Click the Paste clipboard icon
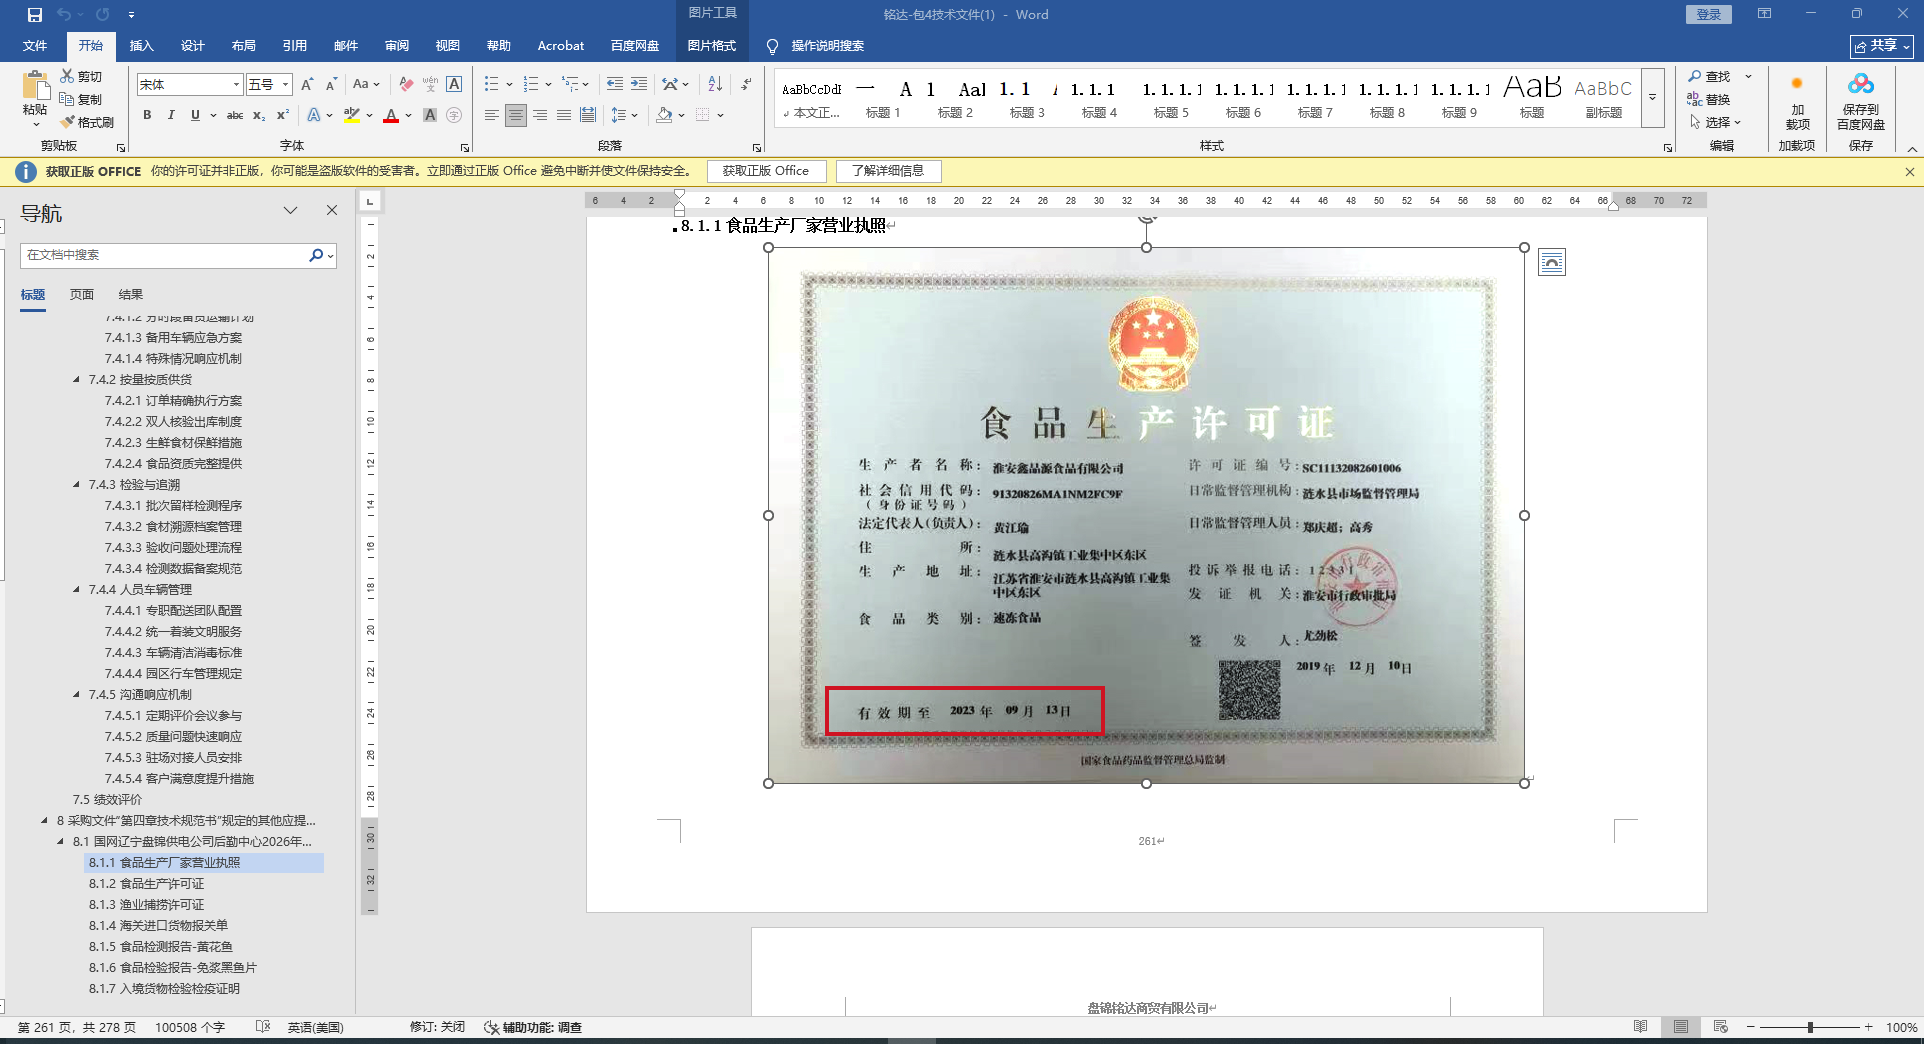The image size is (1924, 1044). pyautogui.click(x=35, y=86)
